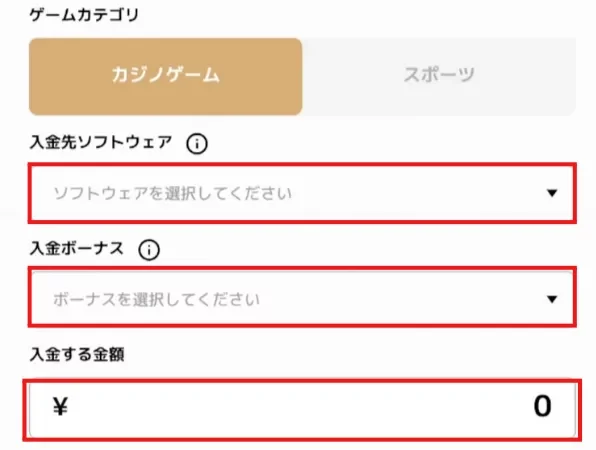Open the software selection dropdown arrow
Screen dimensions: 596x450
click(552, 193)
